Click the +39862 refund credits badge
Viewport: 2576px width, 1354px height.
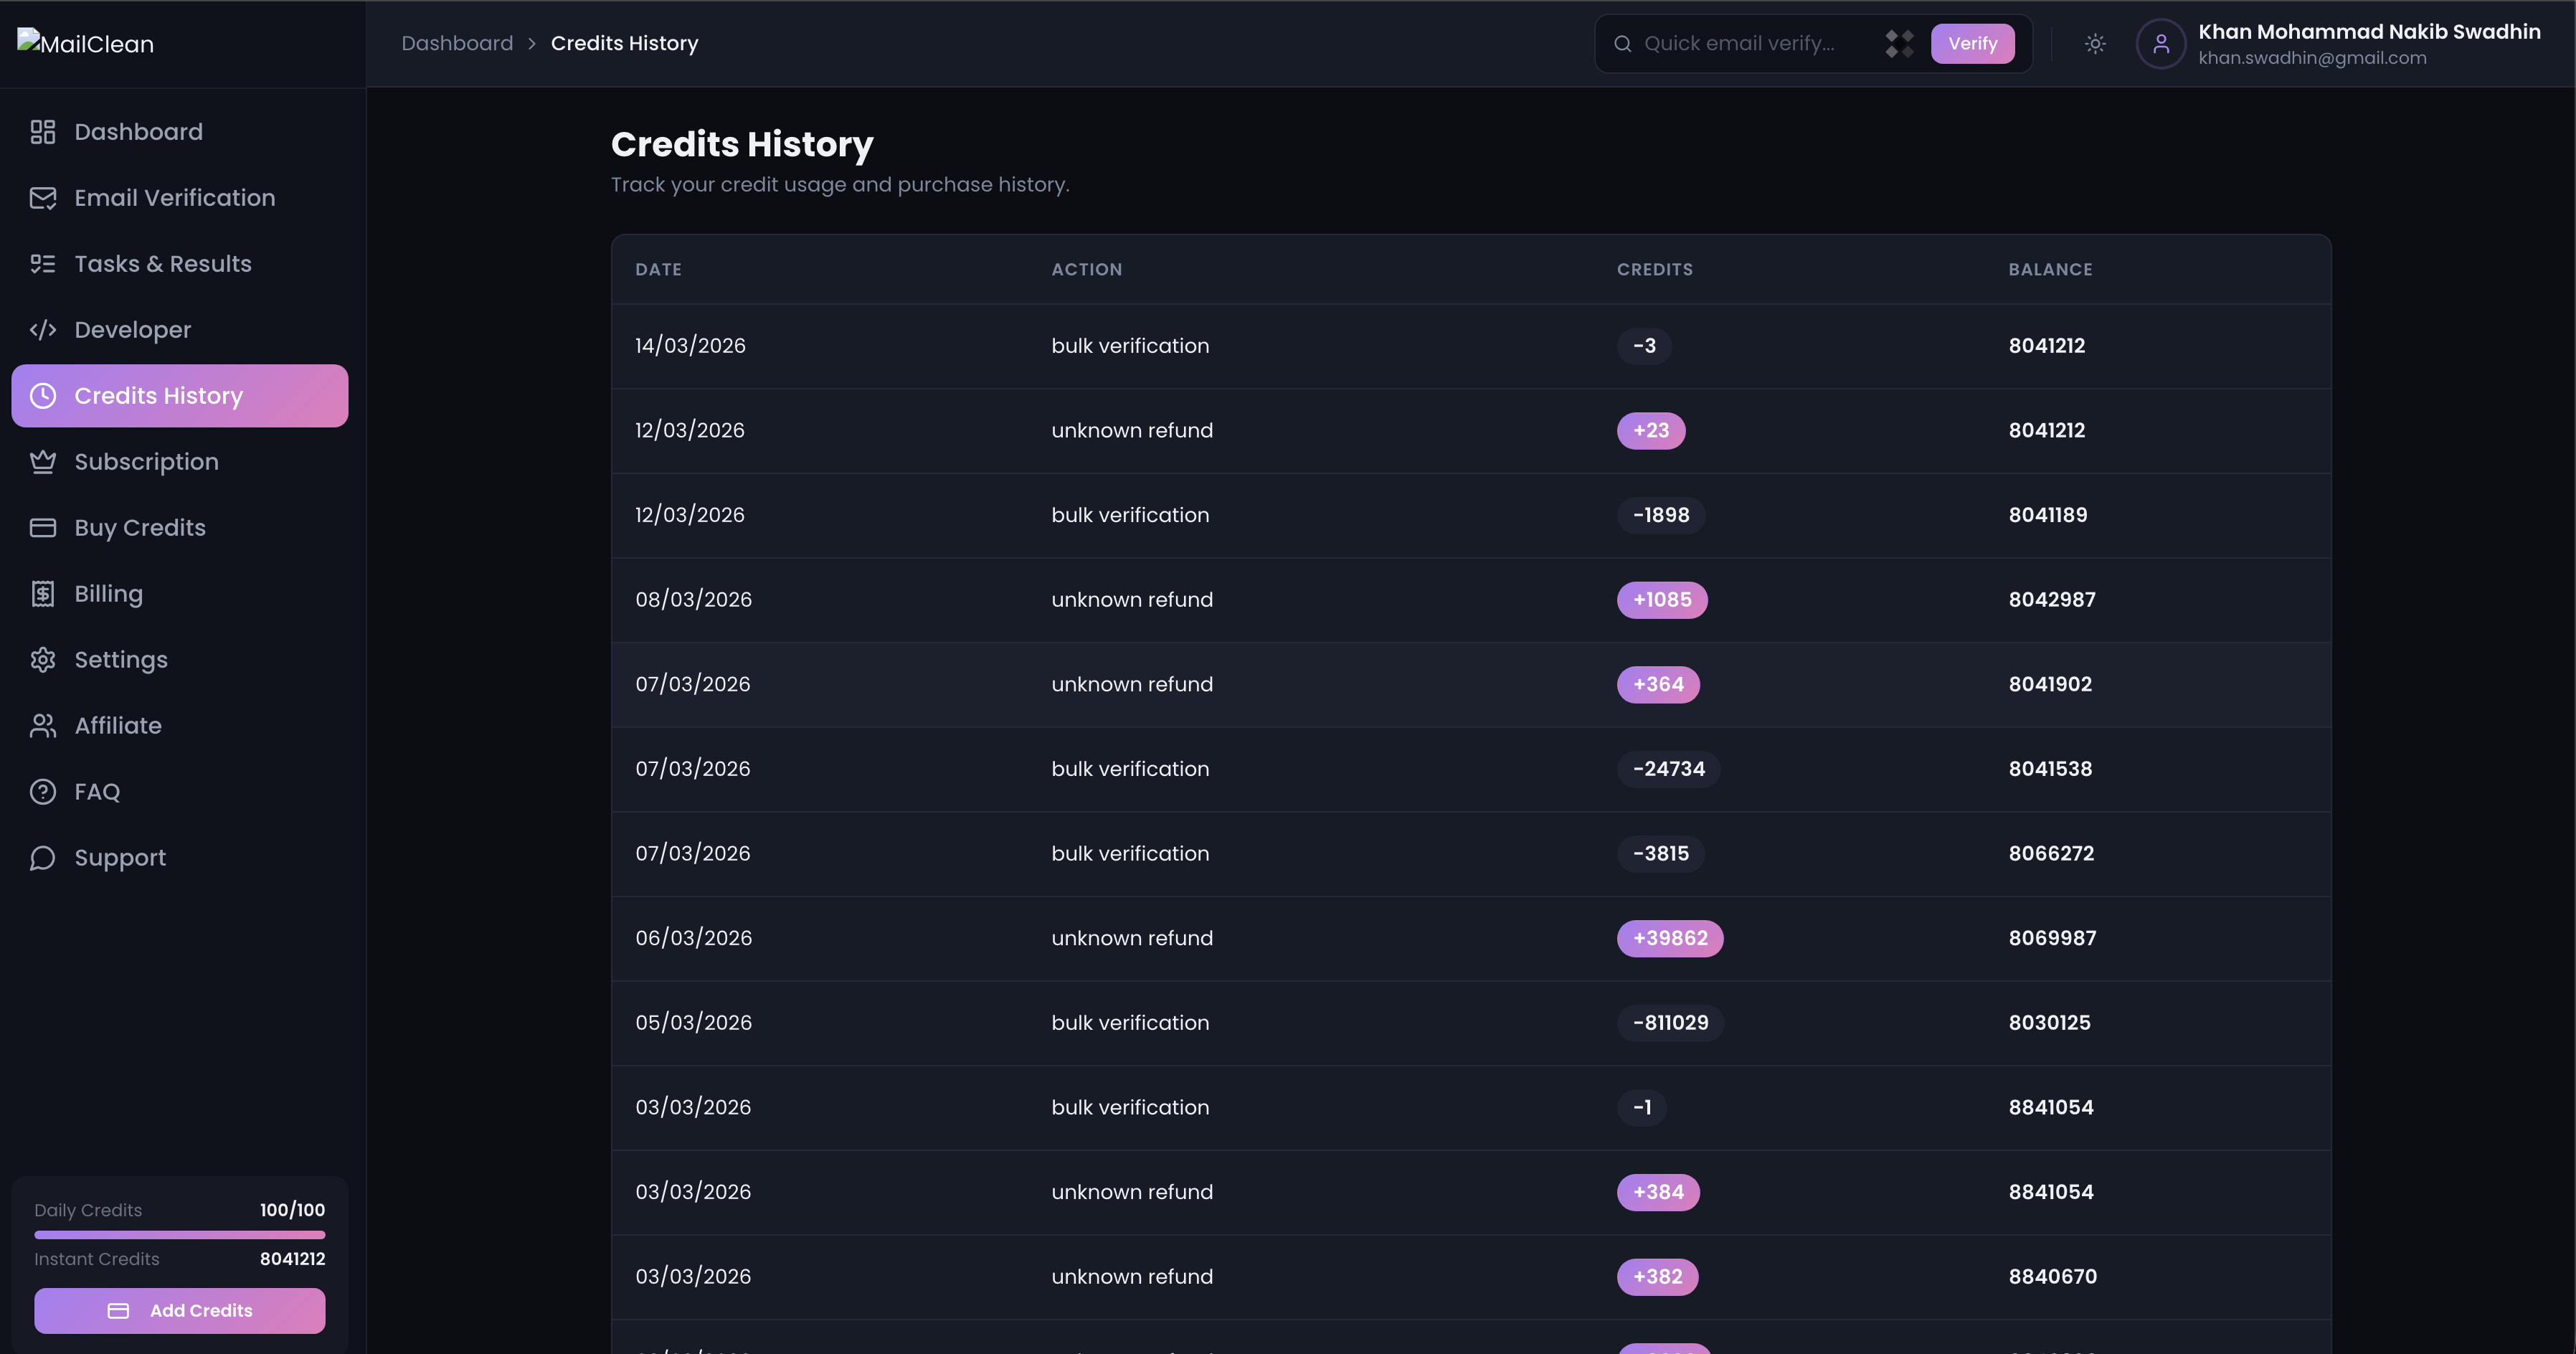point(1669,938)
